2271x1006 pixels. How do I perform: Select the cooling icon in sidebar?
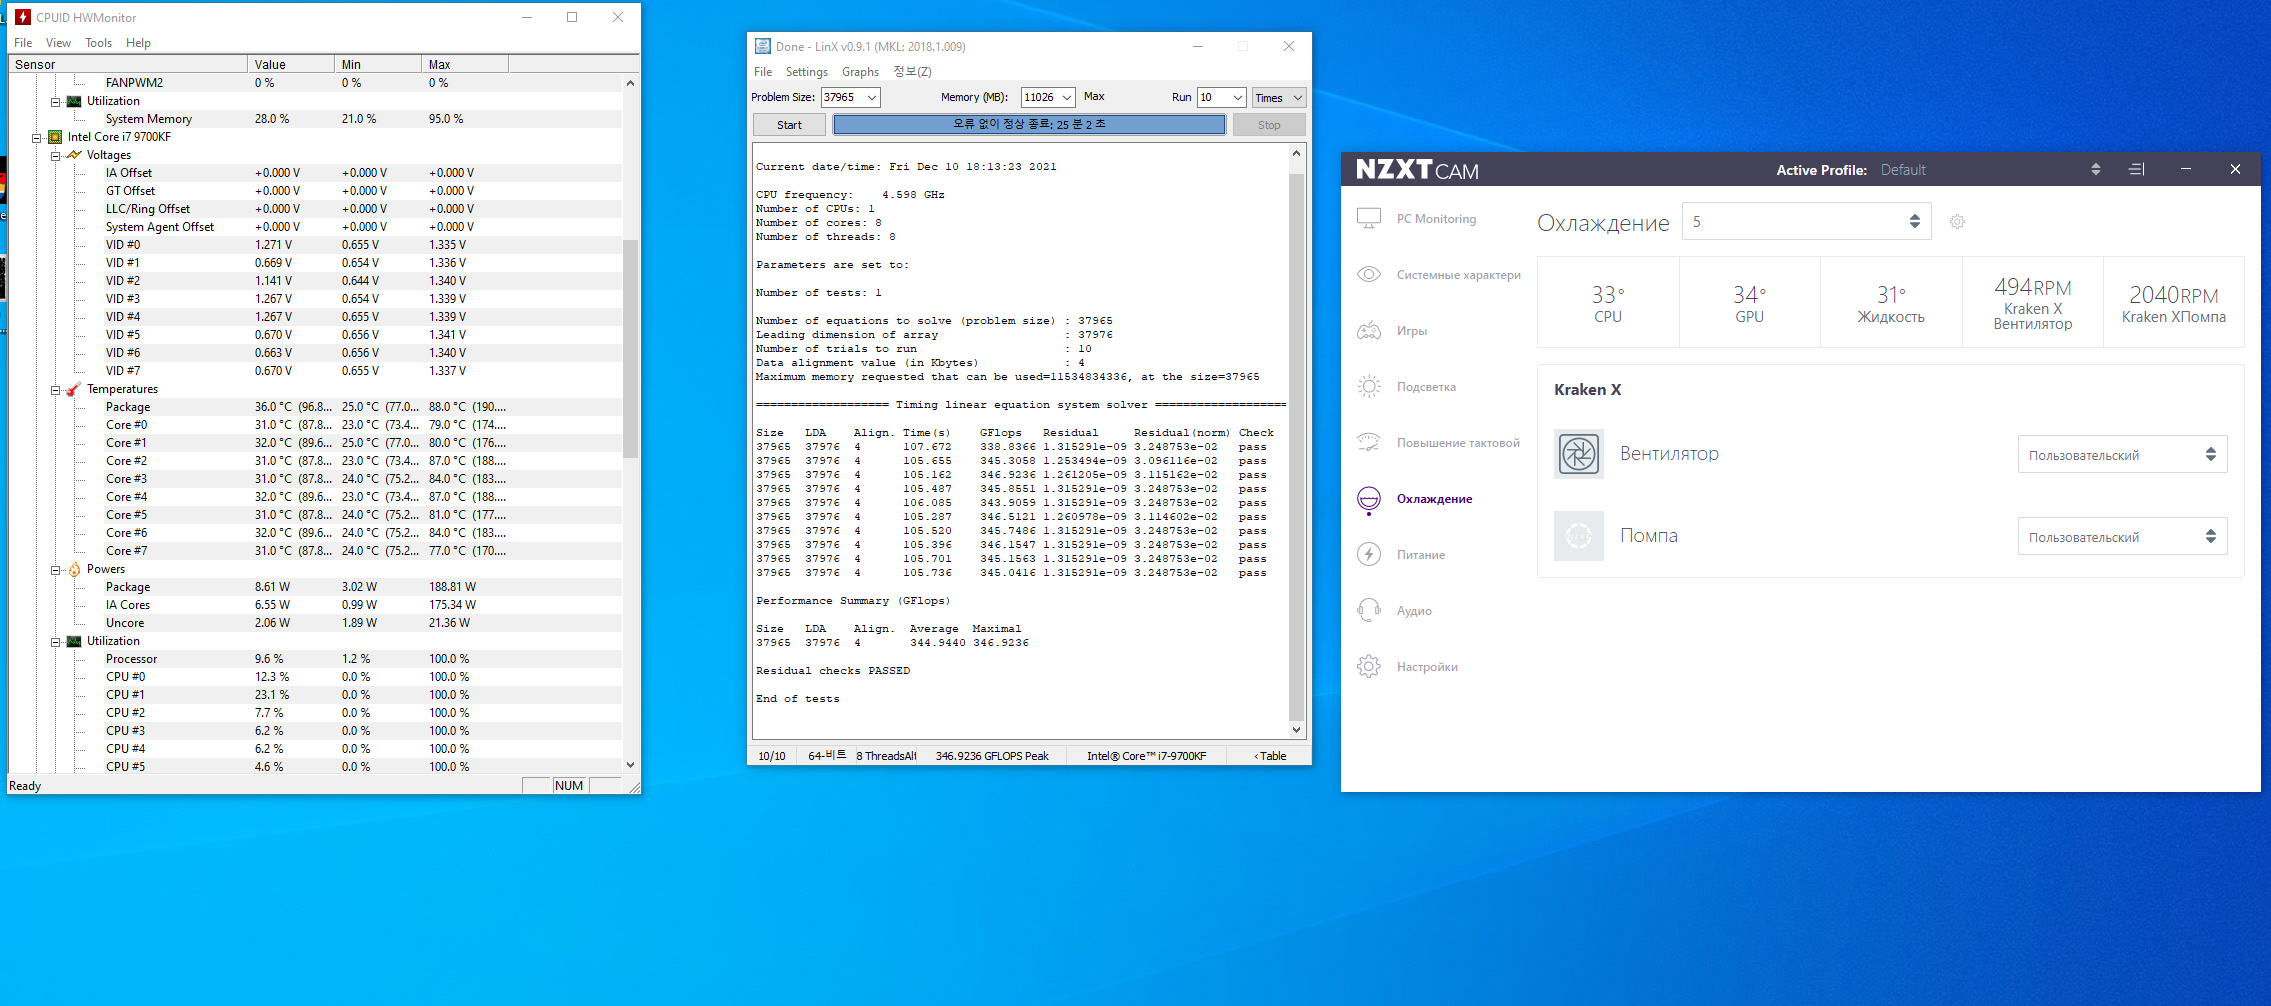pyautogui.click(x=1369, y=498)
